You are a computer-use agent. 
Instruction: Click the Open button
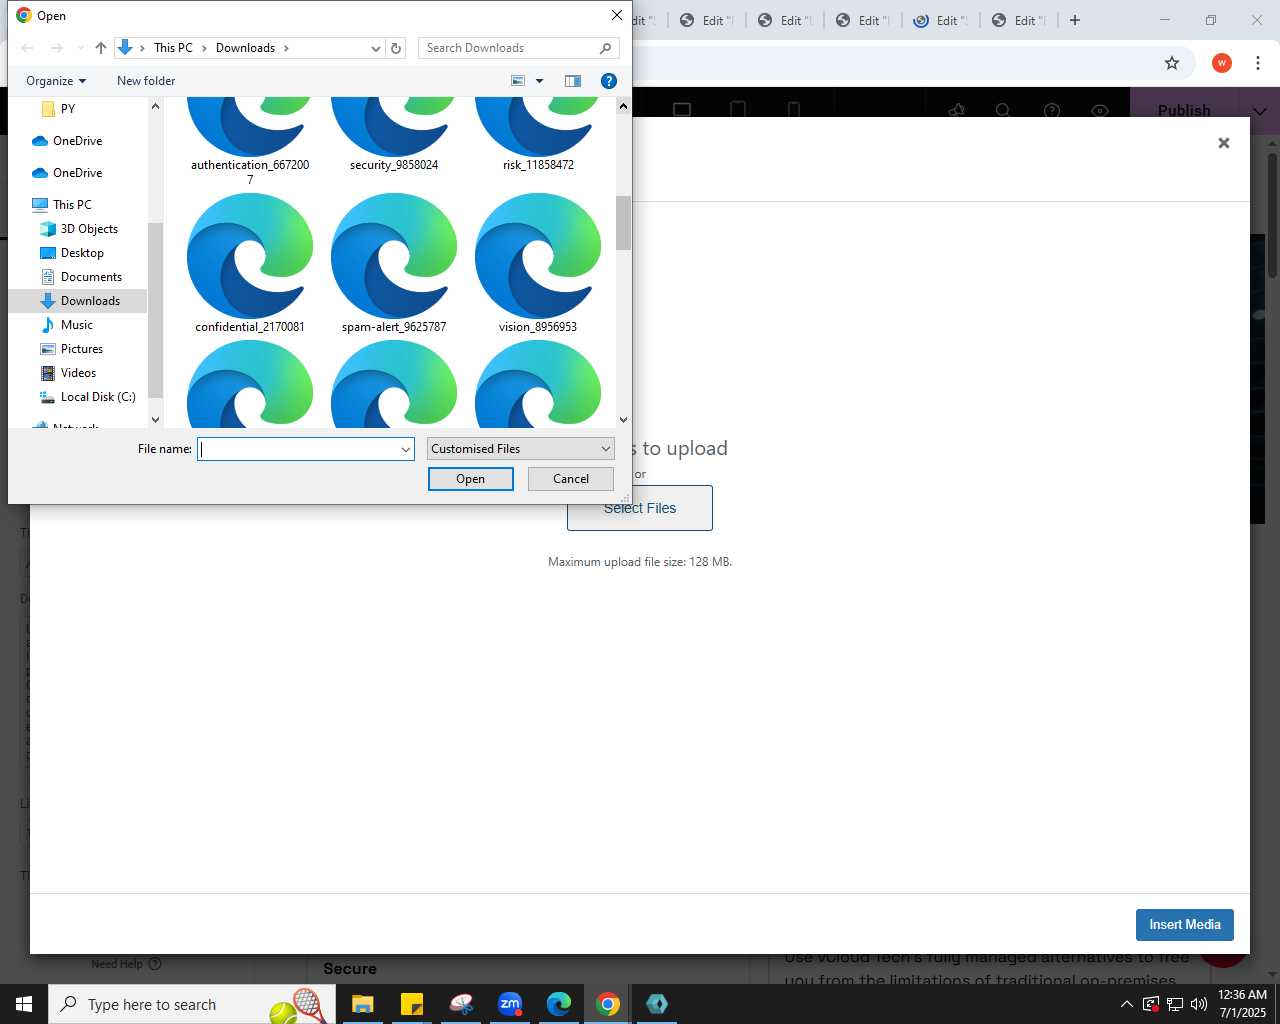[x=471, y=479]
